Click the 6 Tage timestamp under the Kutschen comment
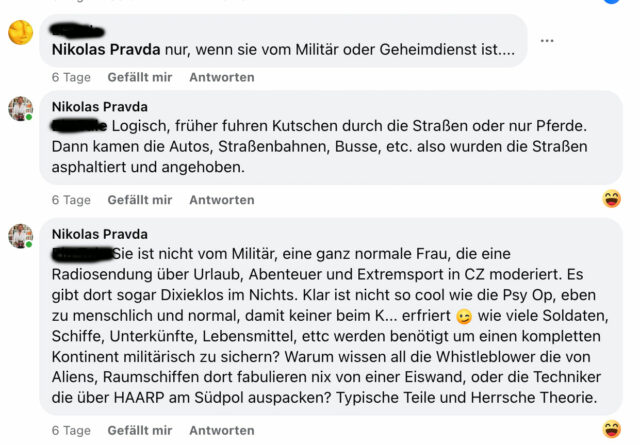The image size is (640, 445). [x=71, y=200]
